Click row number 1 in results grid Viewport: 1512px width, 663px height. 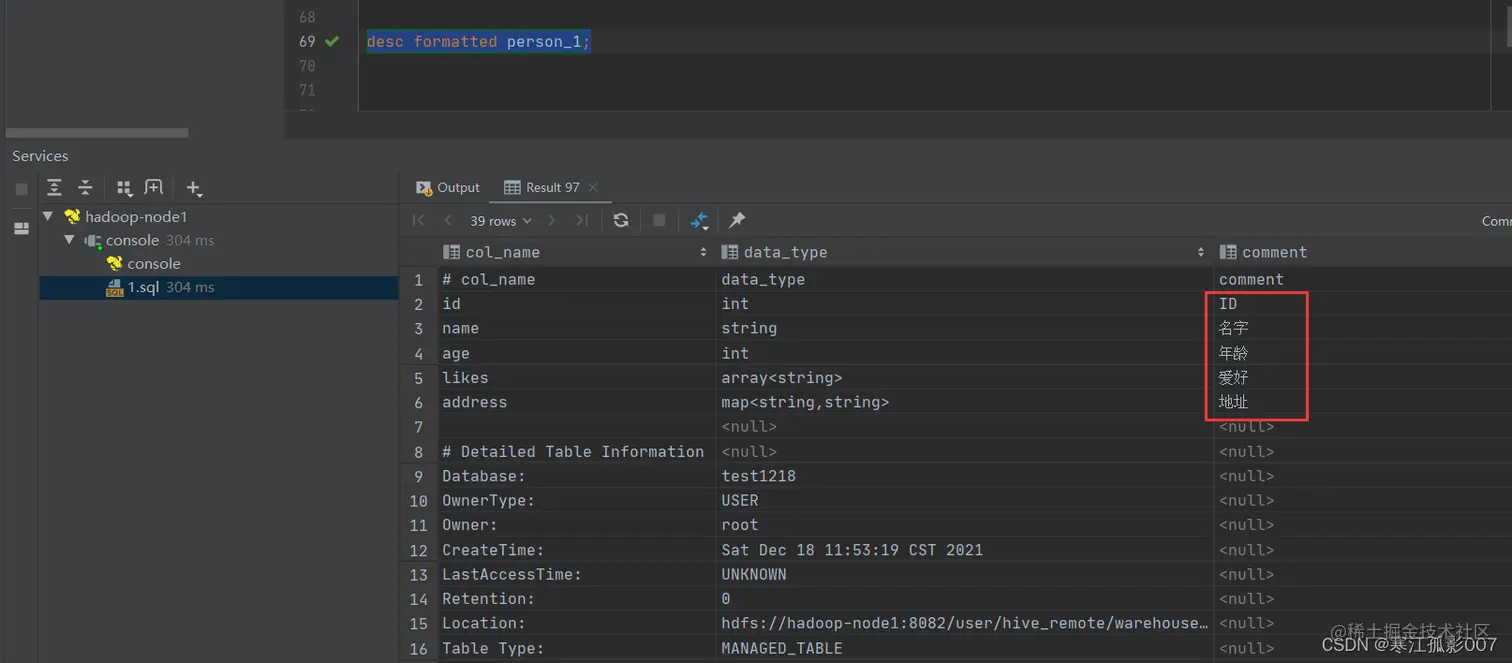418,280
